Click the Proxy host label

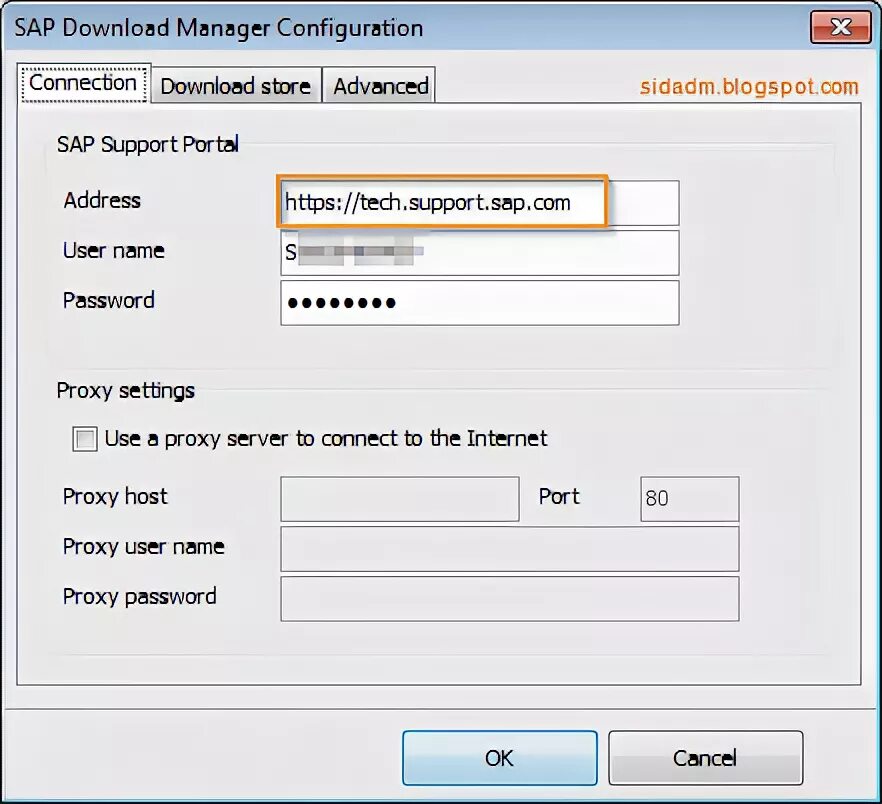tap(115, 496)
